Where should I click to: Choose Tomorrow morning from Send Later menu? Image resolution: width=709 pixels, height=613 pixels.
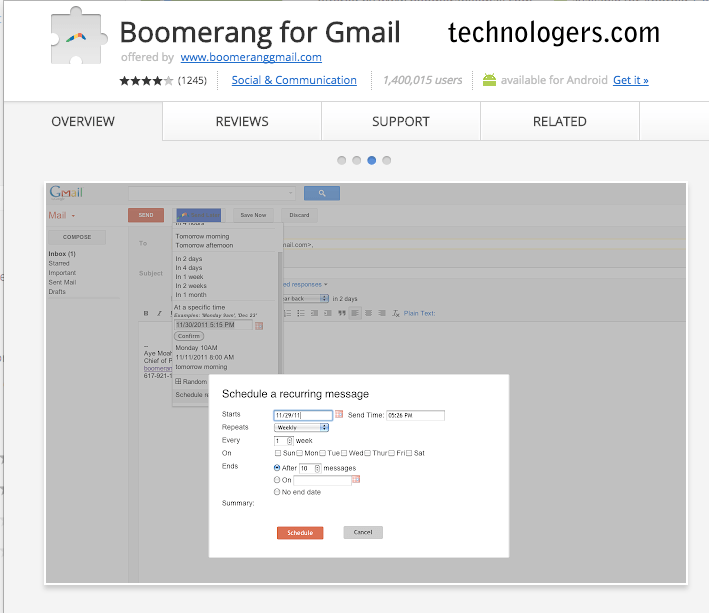click(202, 236)
